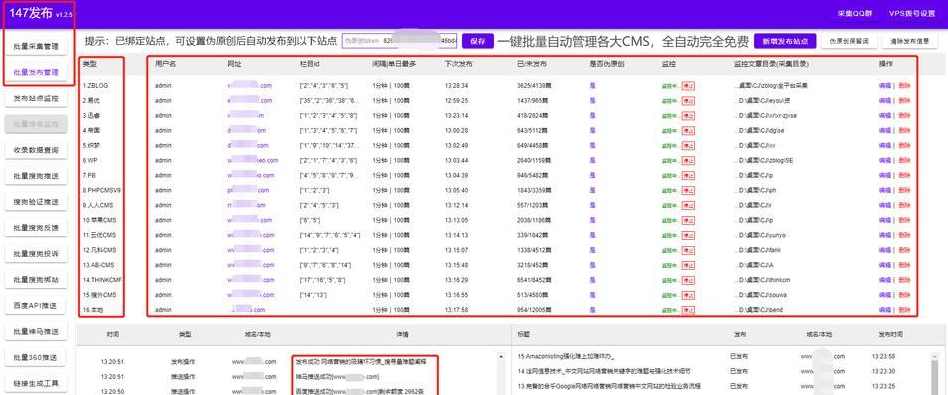Click 删除 in the ZBLOG row
The image size is (948, 395).
pyautogui.click(x=904, y=86)
